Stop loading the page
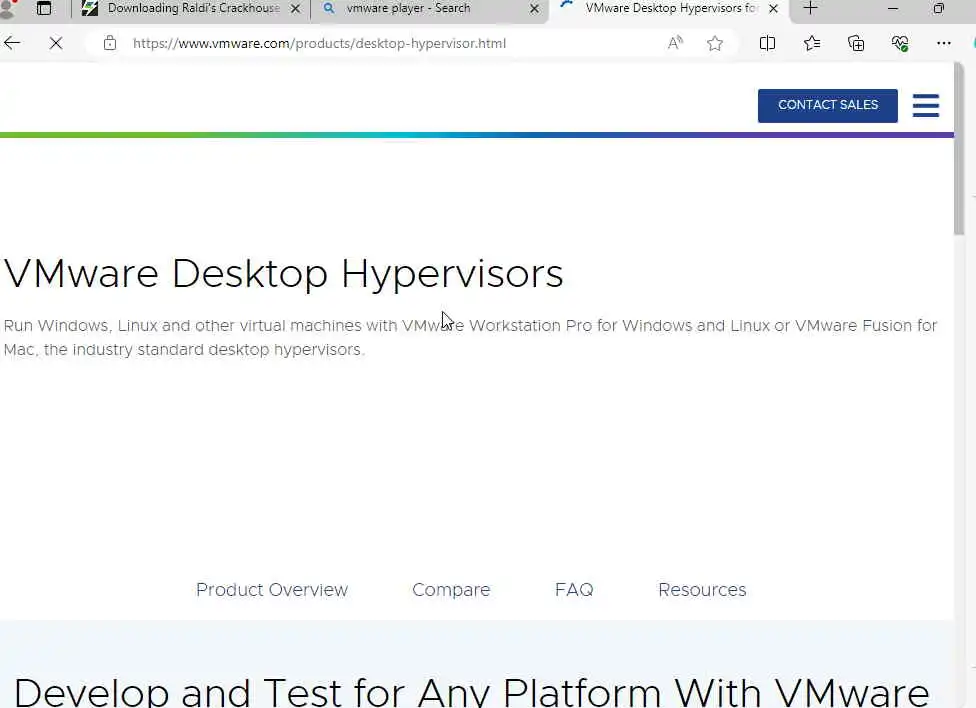Image resolution: width=976 pixels, height=708 pixels. (55, 43)
